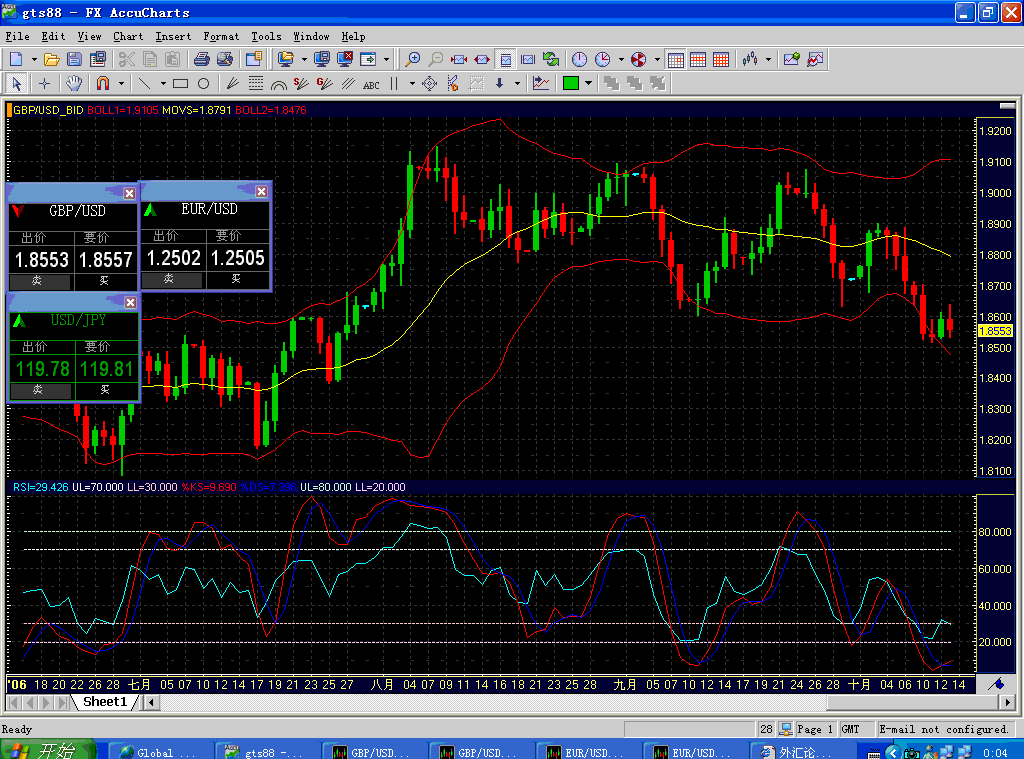The height and width of the screenshot is (759, 1024).
Task: Select the crosshair cursor tool
Action: click(44, 83)
